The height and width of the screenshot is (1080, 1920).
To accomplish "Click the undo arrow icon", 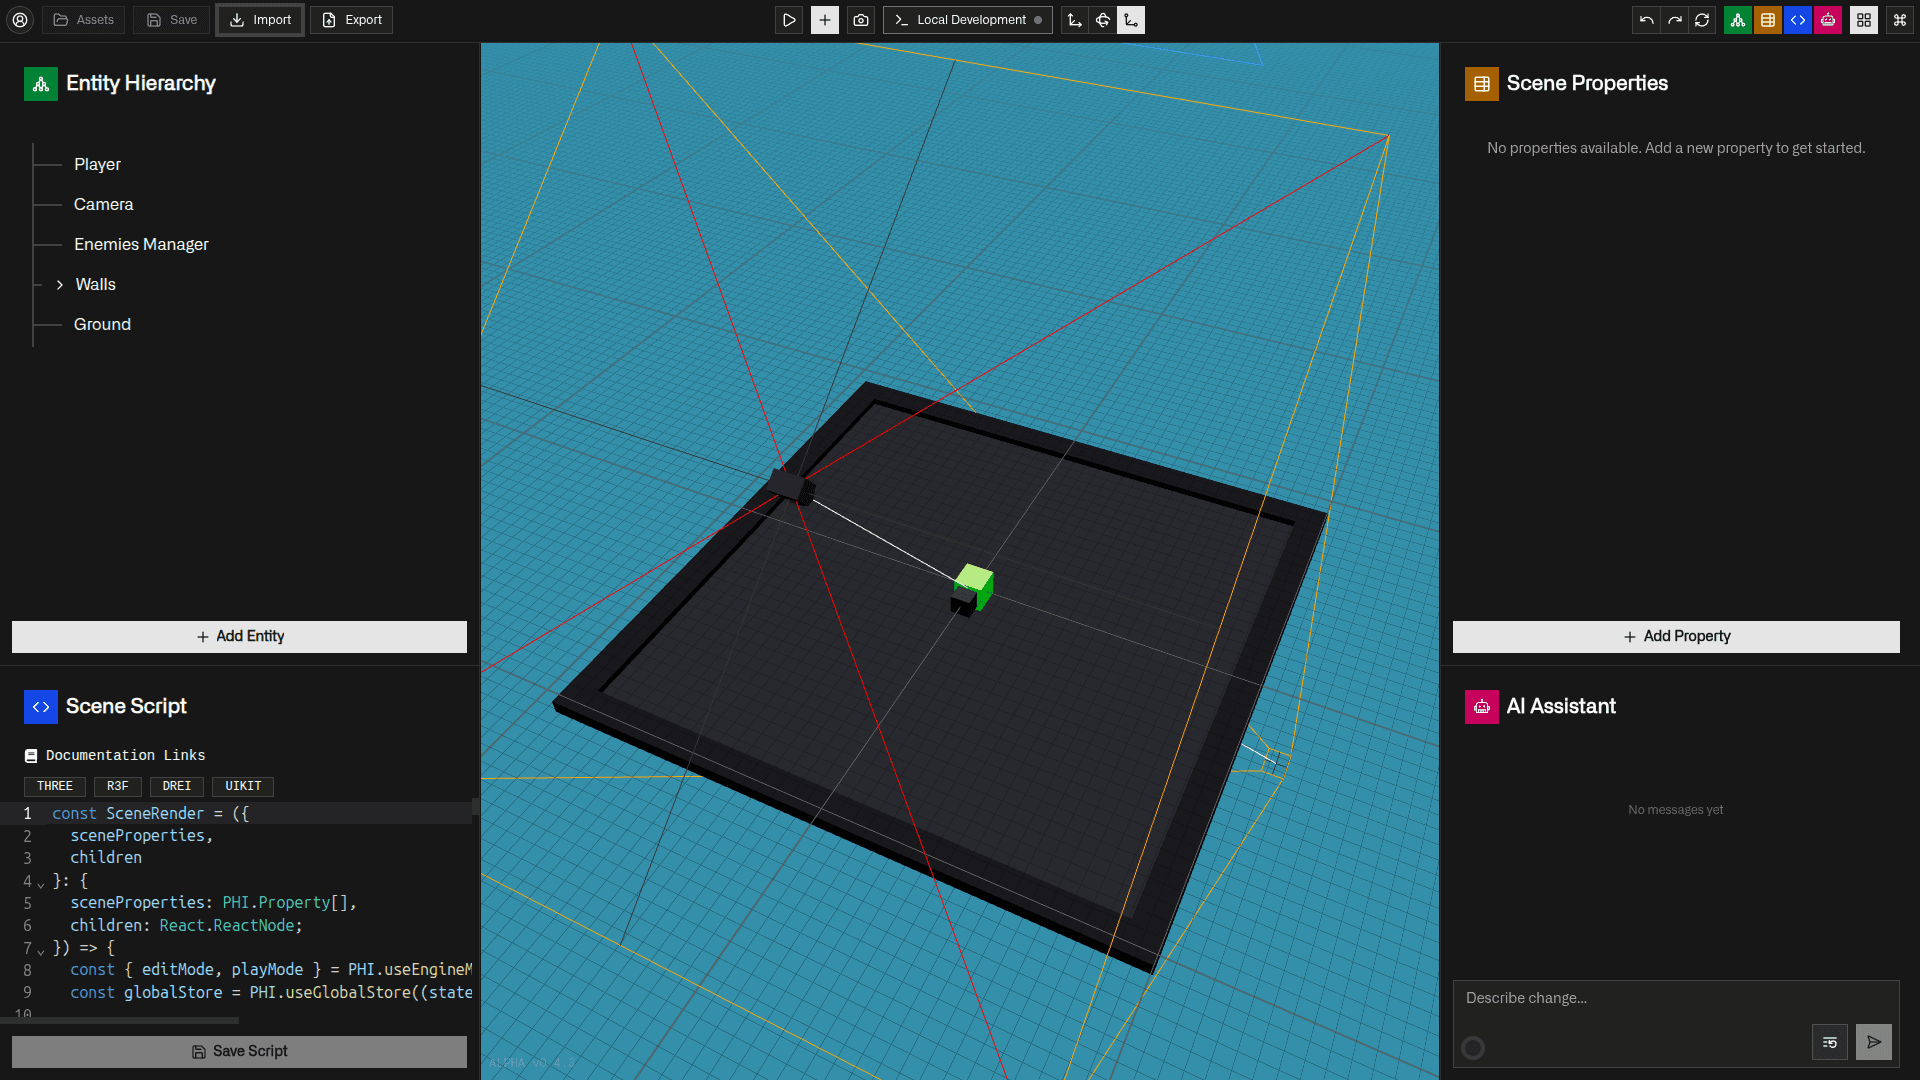I will coord(1646,20).
